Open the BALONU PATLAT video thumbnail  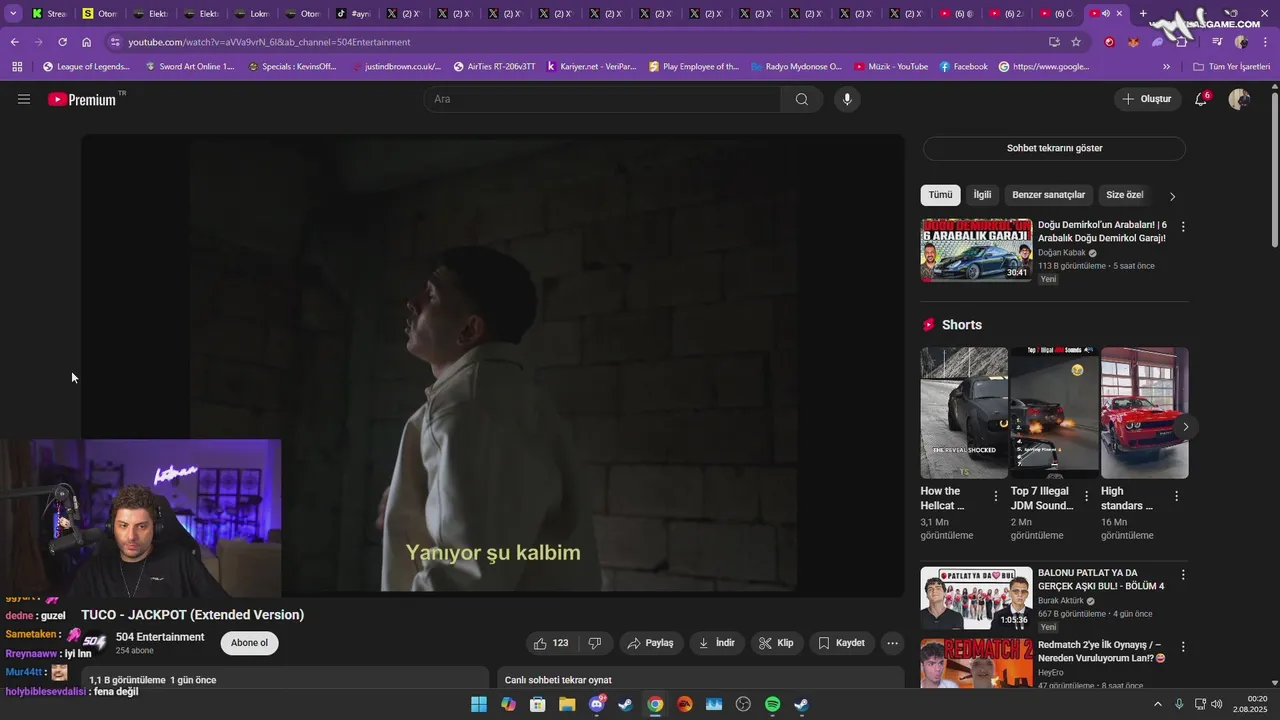pyautogui.click(x=976, y=598)
